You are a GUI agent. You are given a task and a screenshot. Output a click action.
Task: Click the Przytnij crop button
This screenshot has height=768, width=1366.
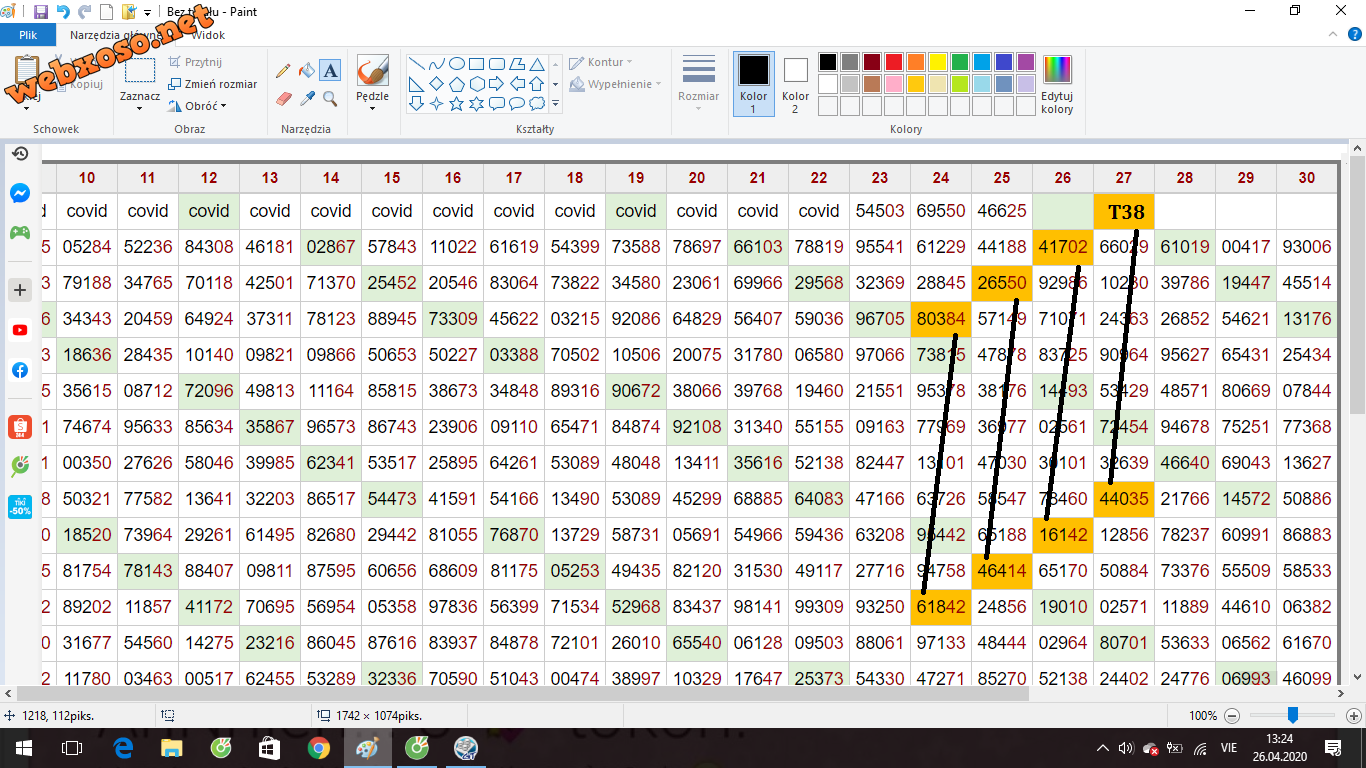[x=196, y=62]
